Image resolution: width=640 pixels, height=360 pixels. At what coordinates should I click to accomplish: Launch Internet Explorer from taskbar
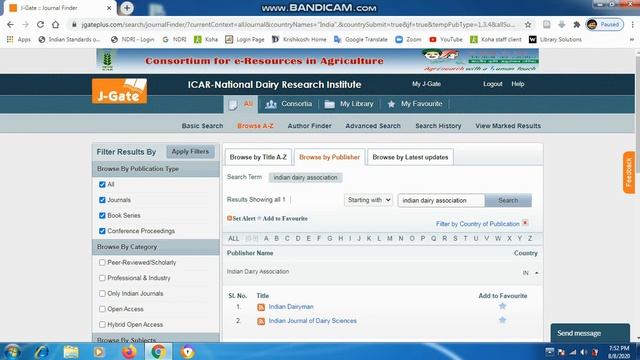pyautogui.click(x=42, y=351)
